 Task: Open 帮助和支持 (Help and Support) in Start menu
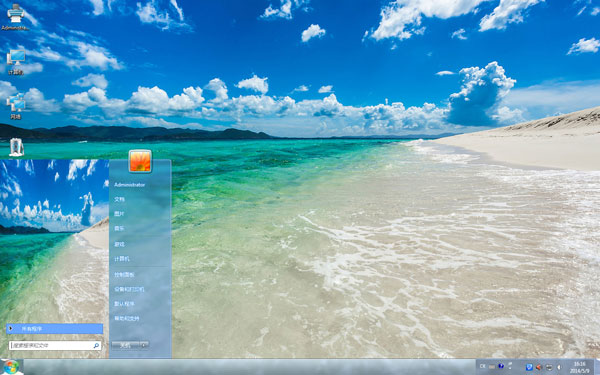coord(127,318)
